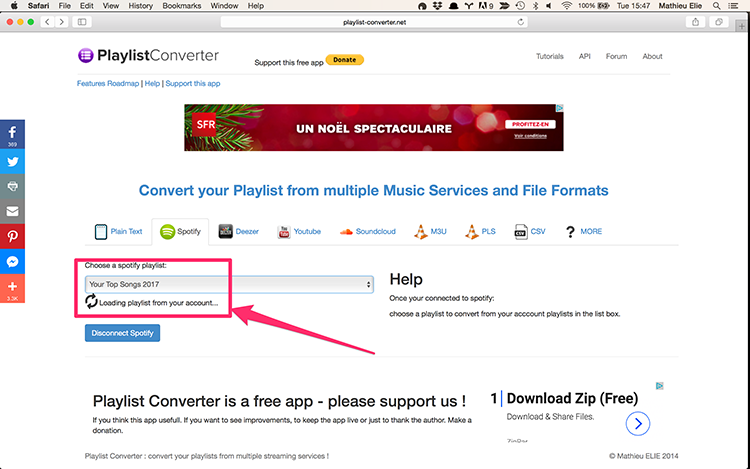Open a new tab with the plus button
The image size is (750, 469).
(x=741, y=26)
